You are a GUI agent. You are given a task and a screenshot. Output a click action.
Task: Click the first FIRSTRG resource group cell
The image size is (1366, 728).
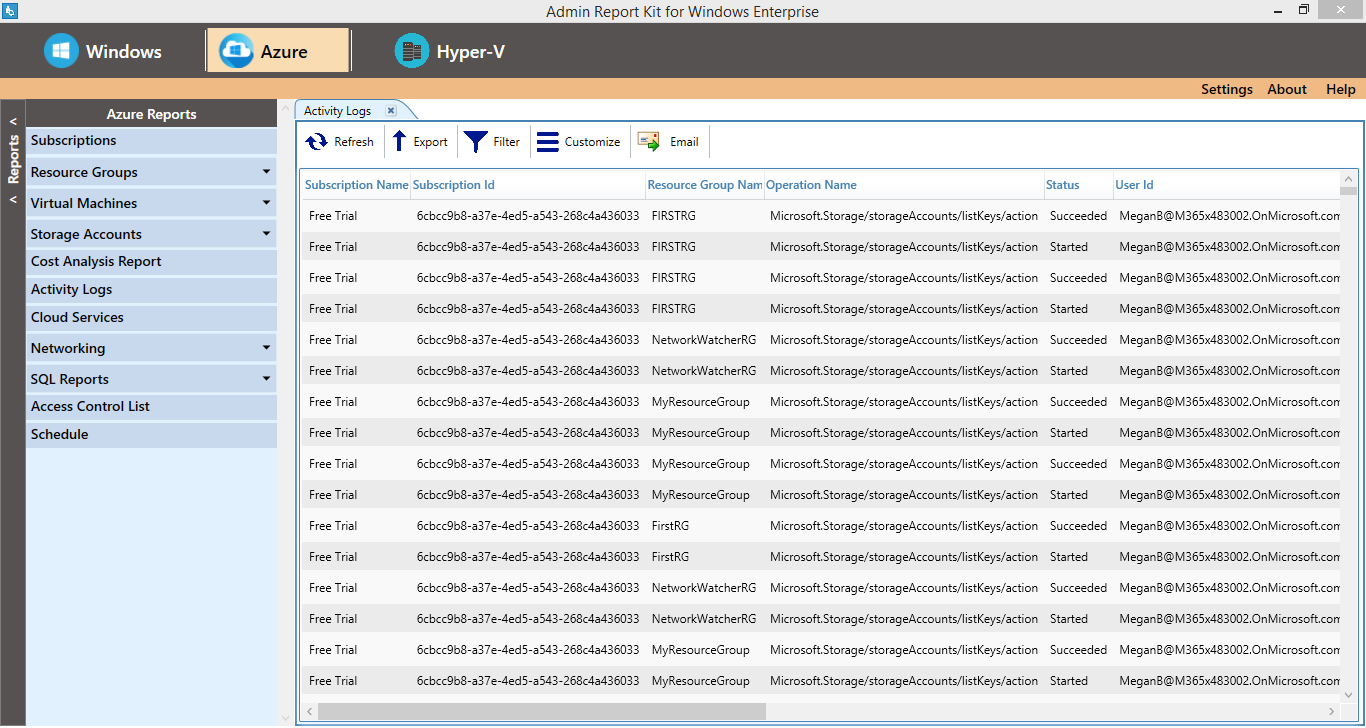pyautogui.click(x=673, y=216)
